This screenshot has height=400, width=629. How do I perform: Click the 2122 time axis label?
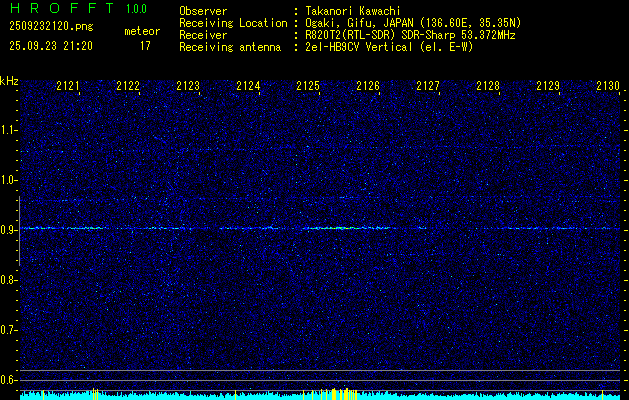click(x=128, y=85)
